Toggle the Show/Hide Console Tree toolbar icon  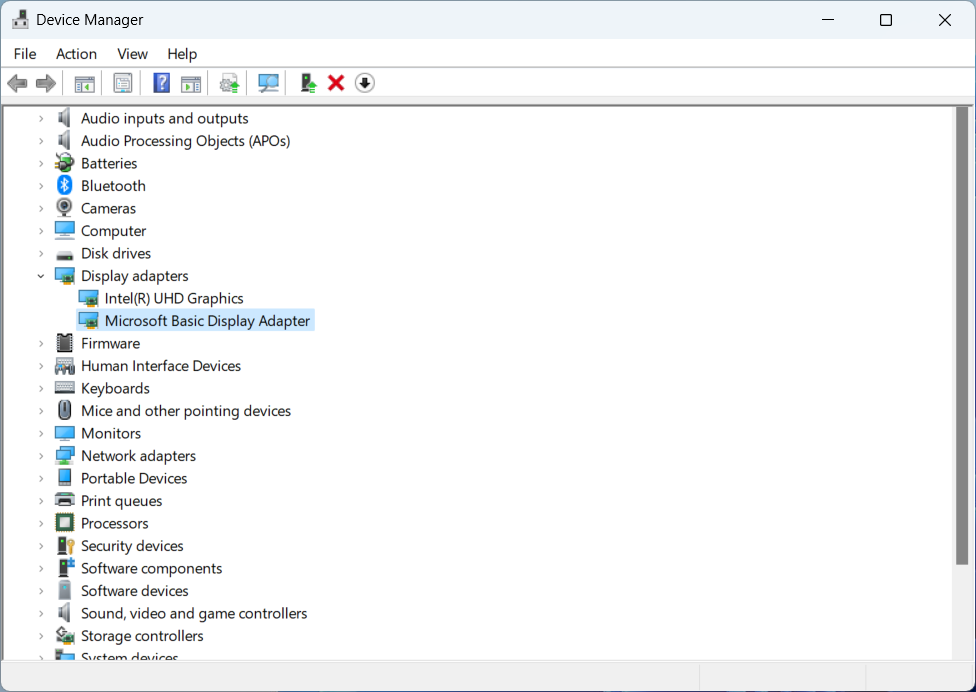(x=85, y=83)
